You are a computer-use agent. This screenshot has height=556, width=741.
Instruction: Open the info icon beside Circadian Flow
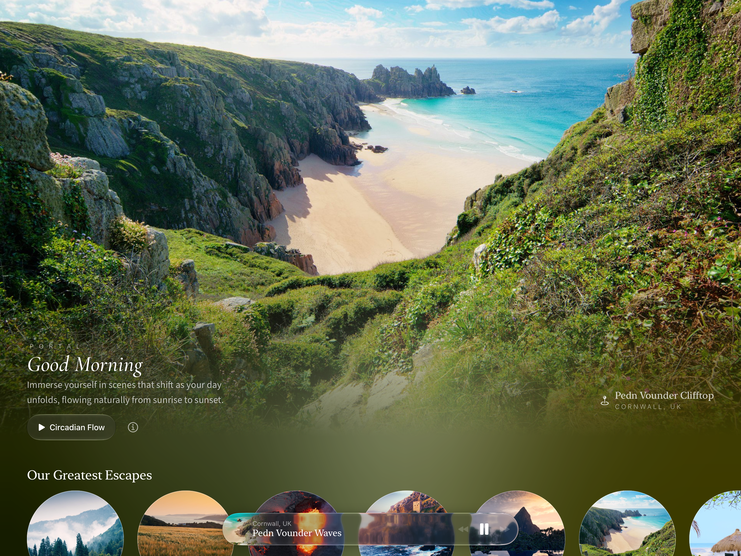click(x=133, y=427)
